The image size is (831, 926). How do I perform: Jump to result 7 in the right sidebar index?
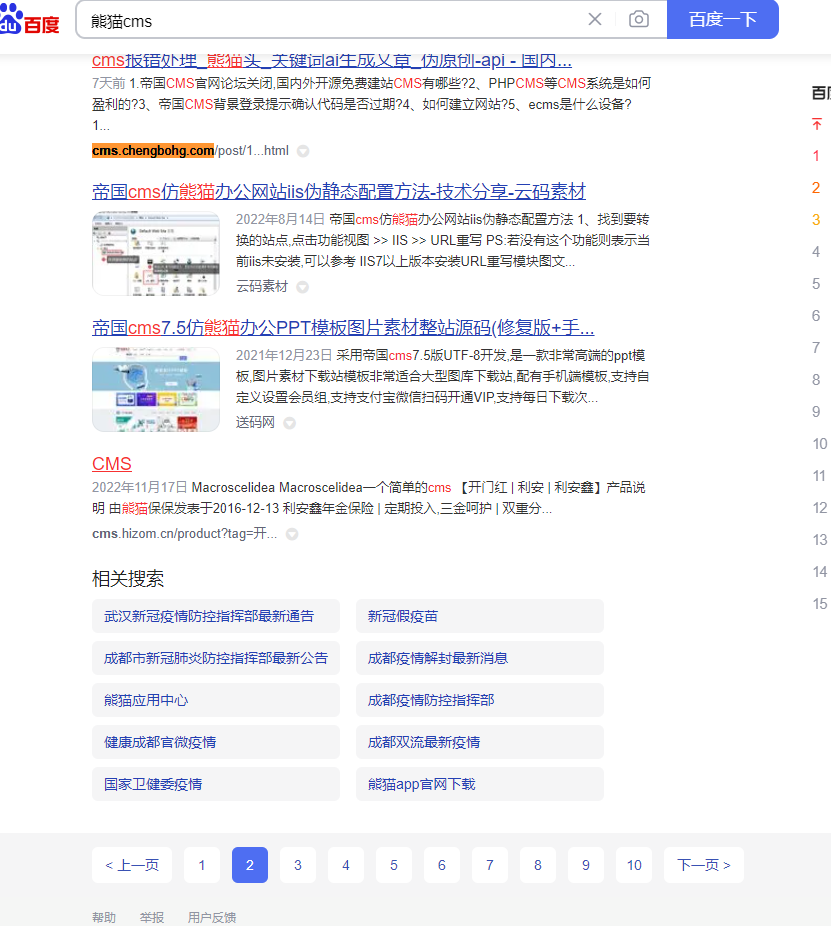point(816,348)
